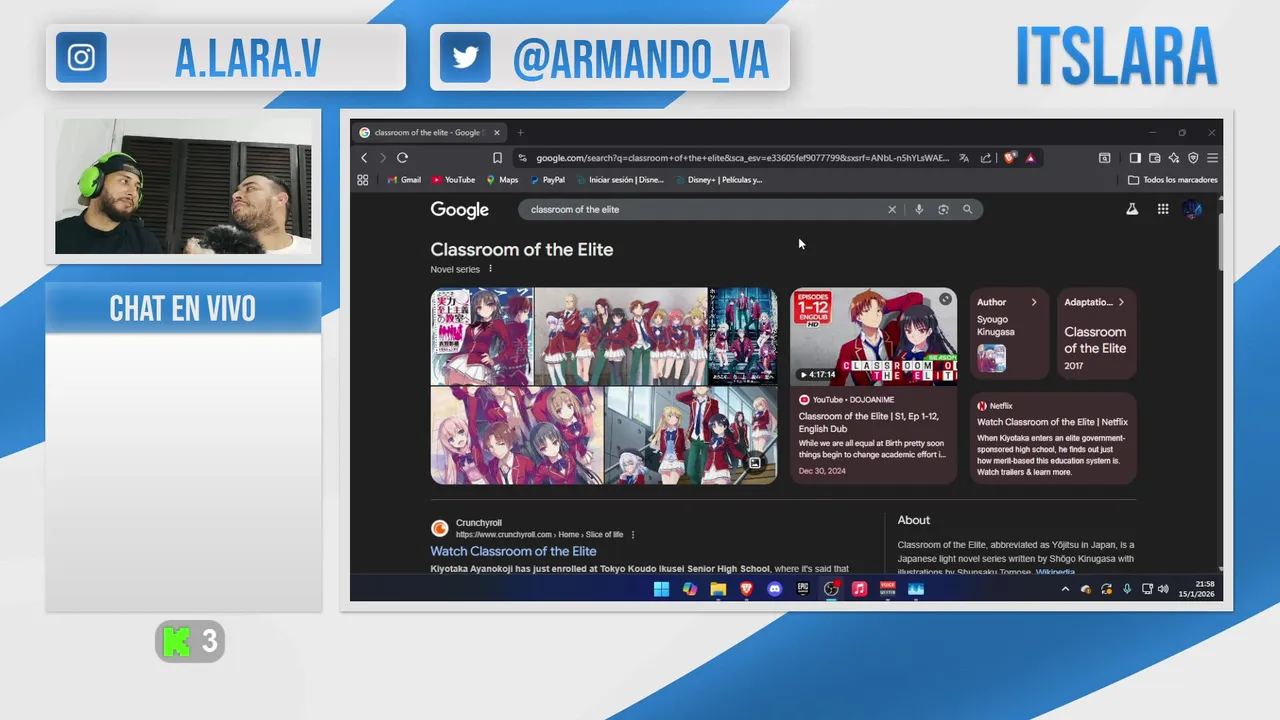1280x720 pixels.
Task: Open a new browser tab
Action: (520, 132)
